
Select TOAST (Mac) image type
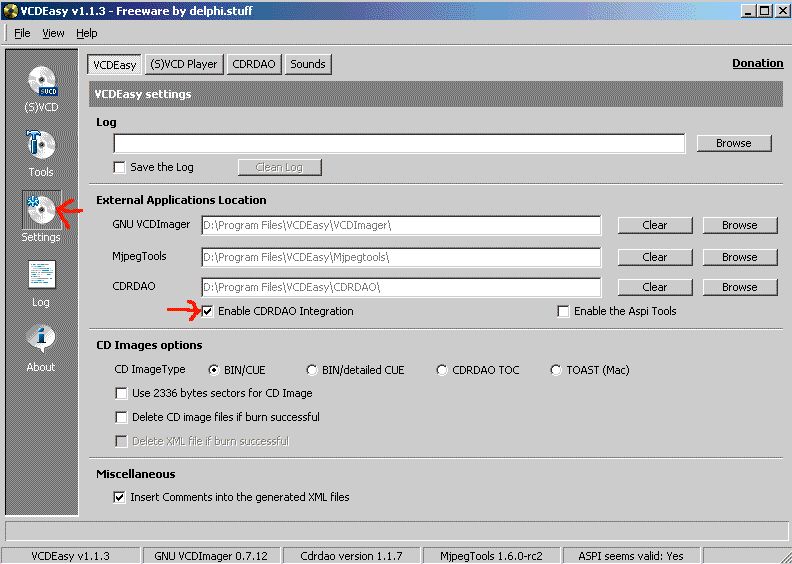click(556, 370)
